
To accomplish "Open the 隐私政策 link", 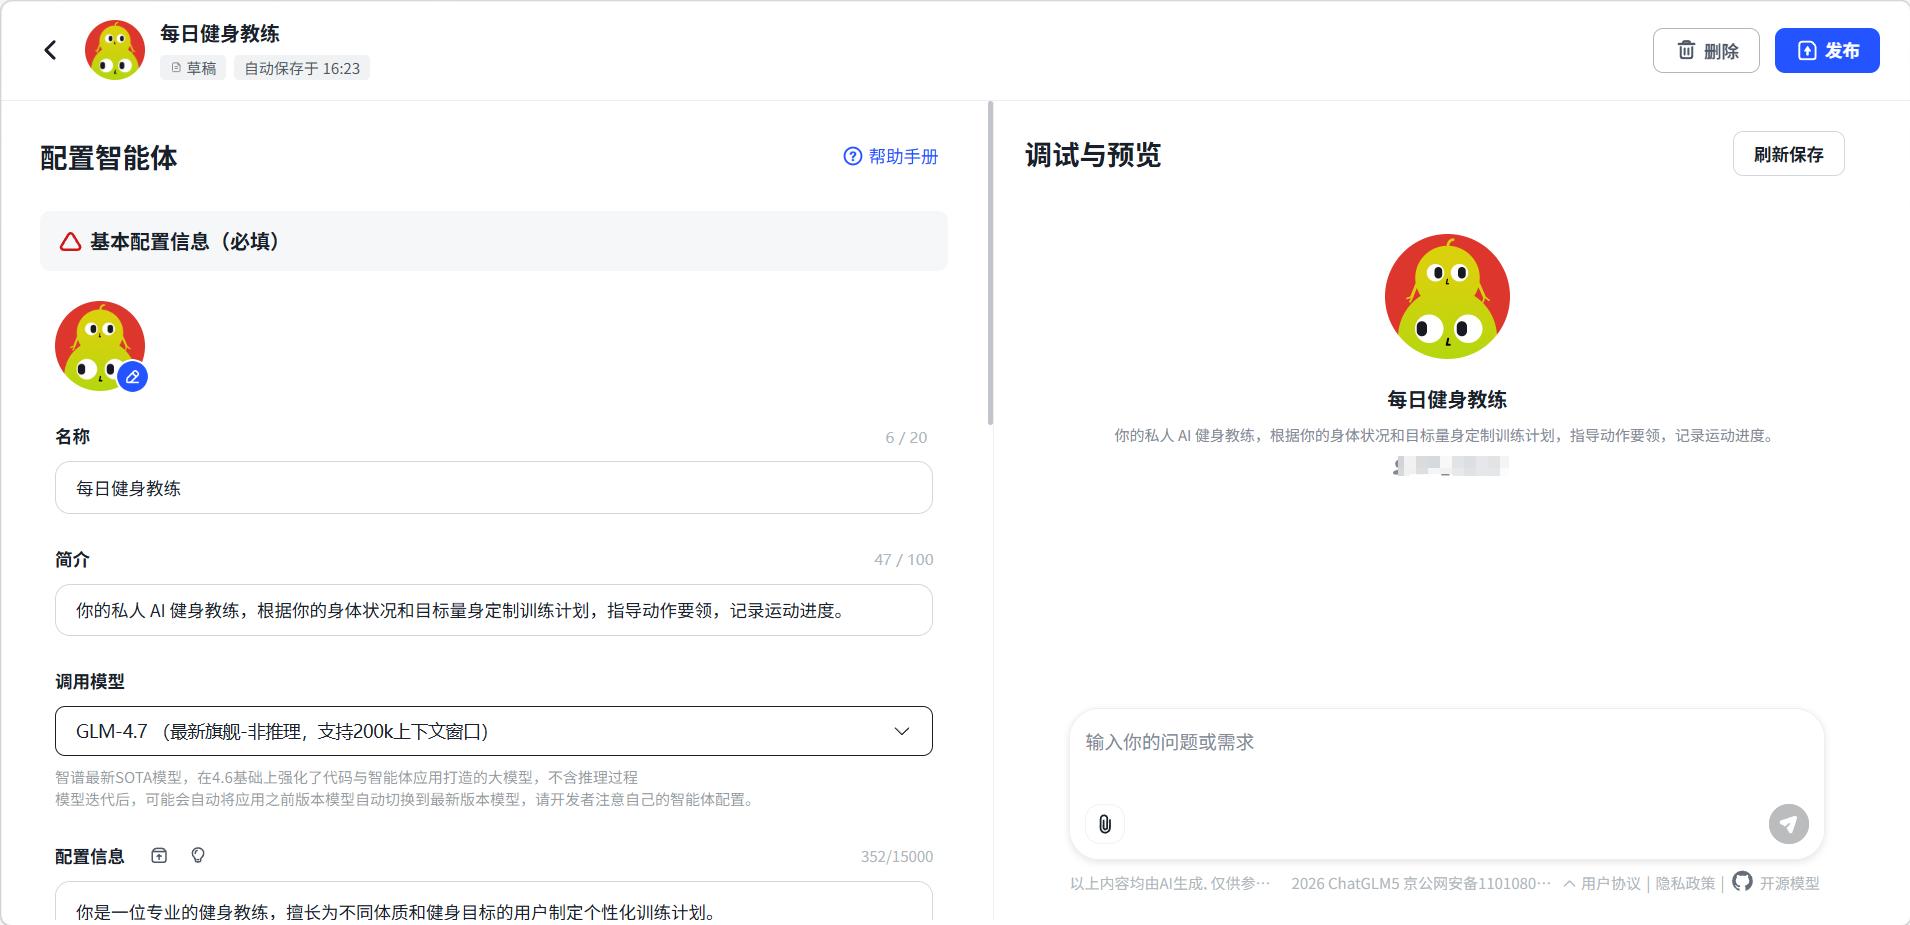I will point(1685,883).
